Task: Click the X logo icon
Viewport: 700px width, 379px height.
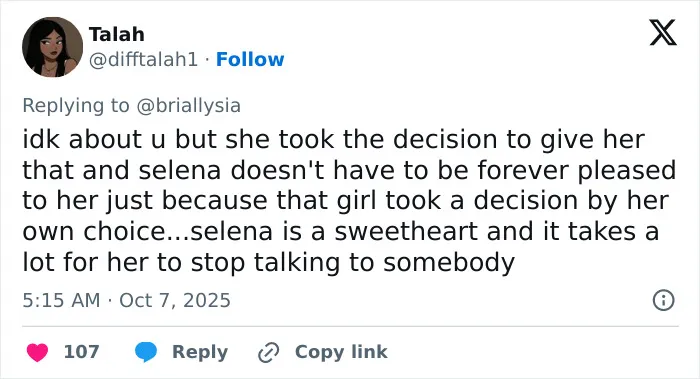Action: click(x=663, y=32)
